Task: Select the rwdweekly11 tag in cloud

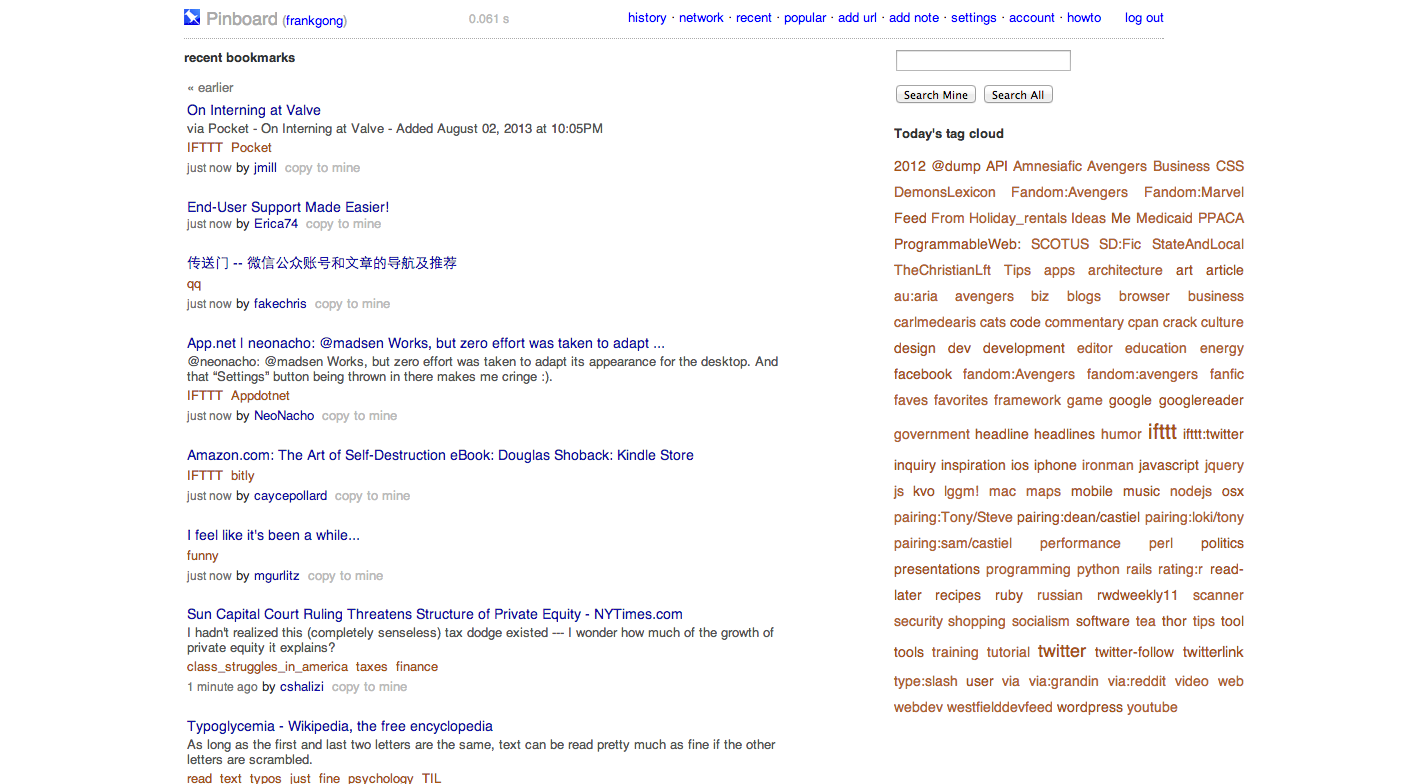Action: [x=1137, y=596]
